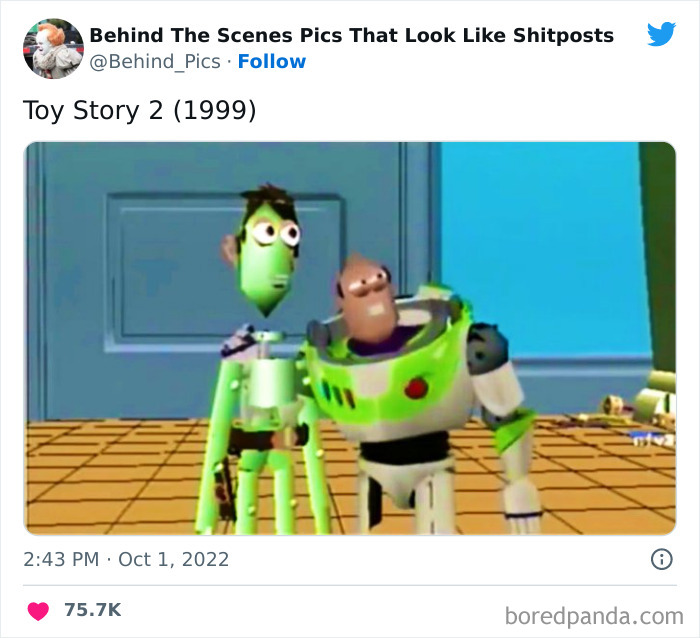Viewport: 700px width, 638px height.
Task: Follow the Behind_Pics account
Action: 271,62
